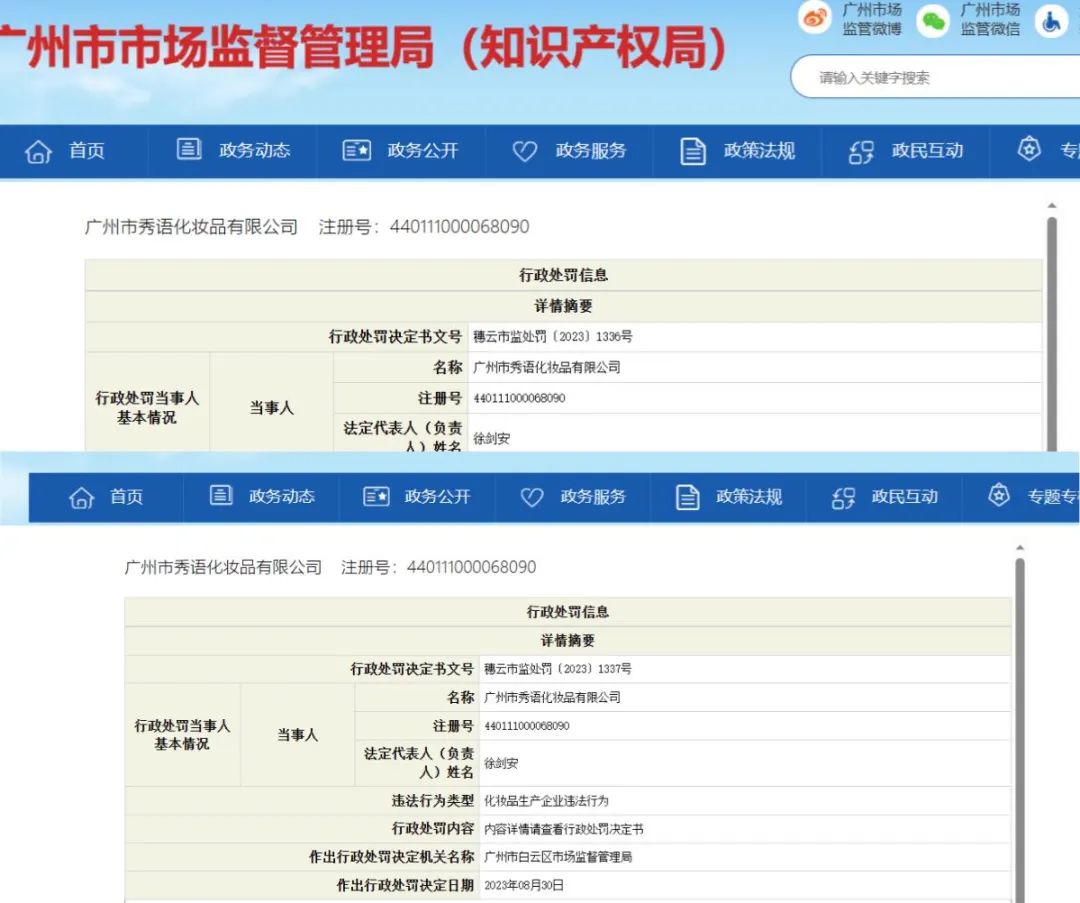Go to 首页 from the lower navigation bar
Viewport: 1080px width, 903px height.
point(126,497)
